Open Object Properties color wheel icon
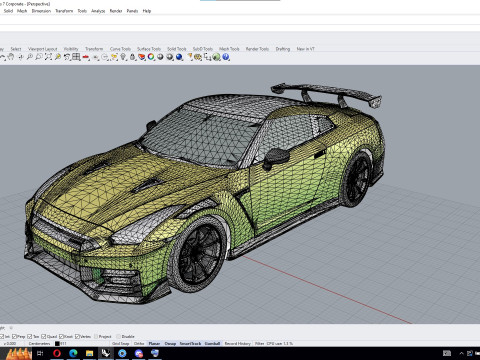The width and height of the screenshot is (480, 360). 151,57
